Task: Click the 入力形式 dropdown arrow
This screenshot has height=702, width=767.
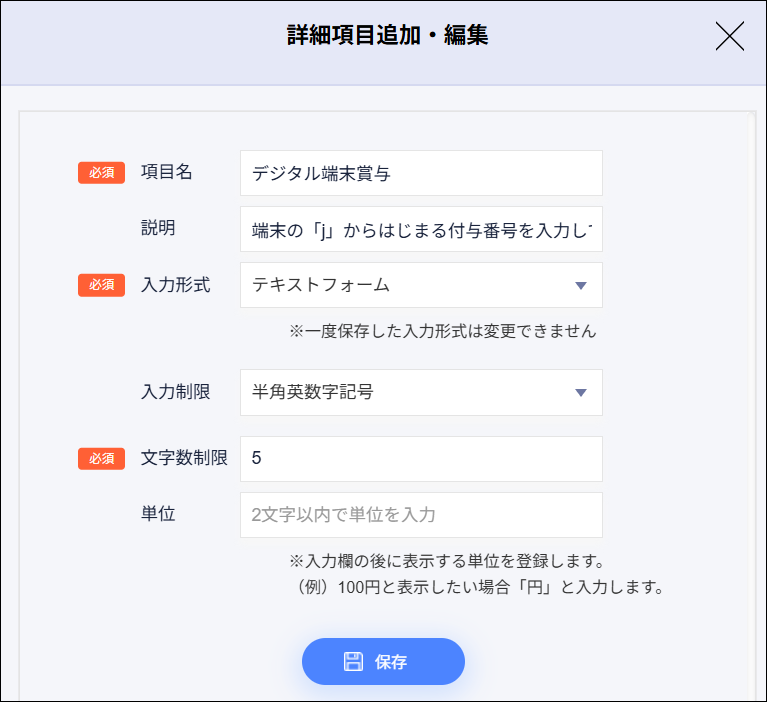Action: [581, 286]
